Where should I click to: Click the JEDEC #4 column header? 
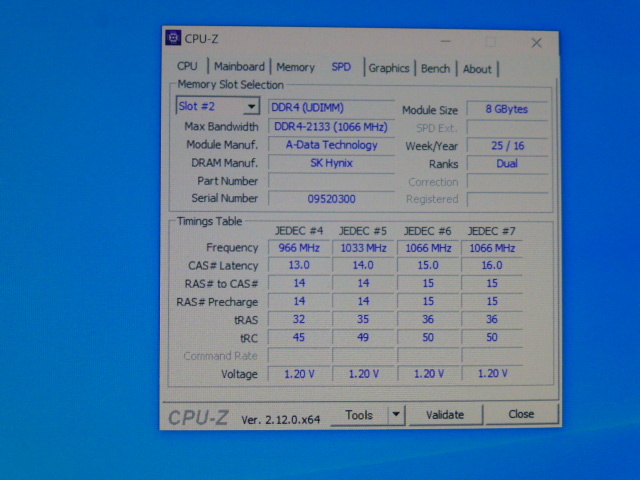click(x=299, y=231)
